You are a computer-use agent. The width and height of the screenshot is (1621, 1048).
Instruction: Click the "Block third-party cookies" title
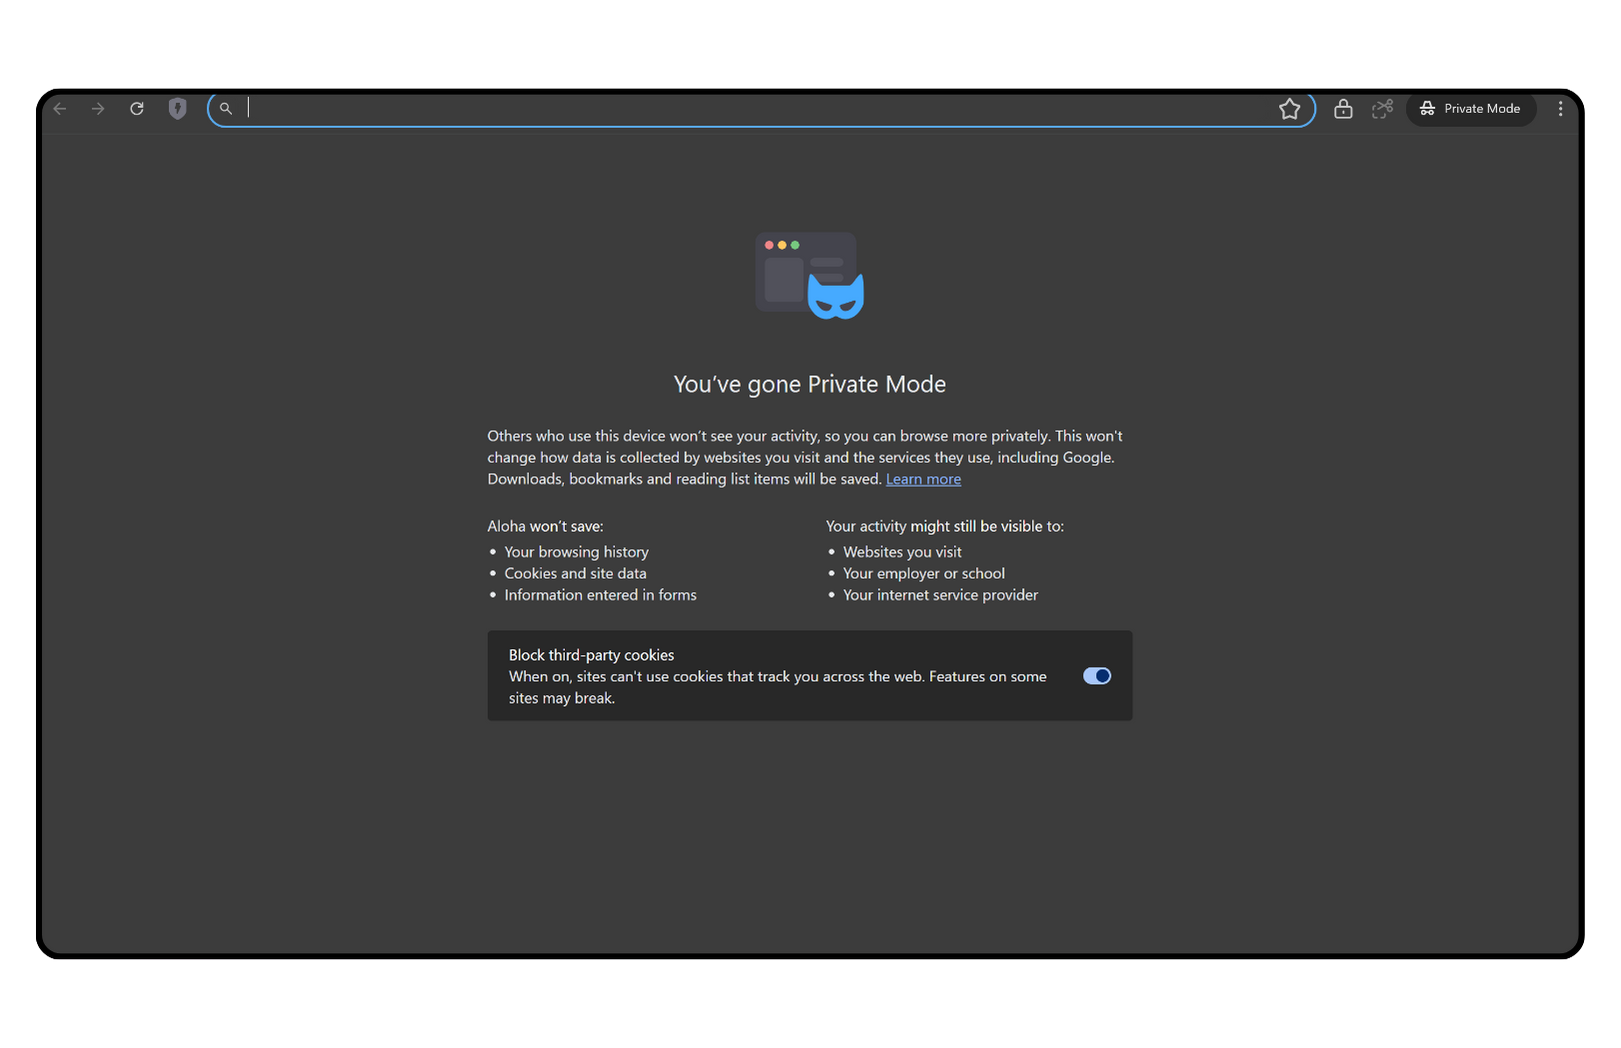point(591,655)
